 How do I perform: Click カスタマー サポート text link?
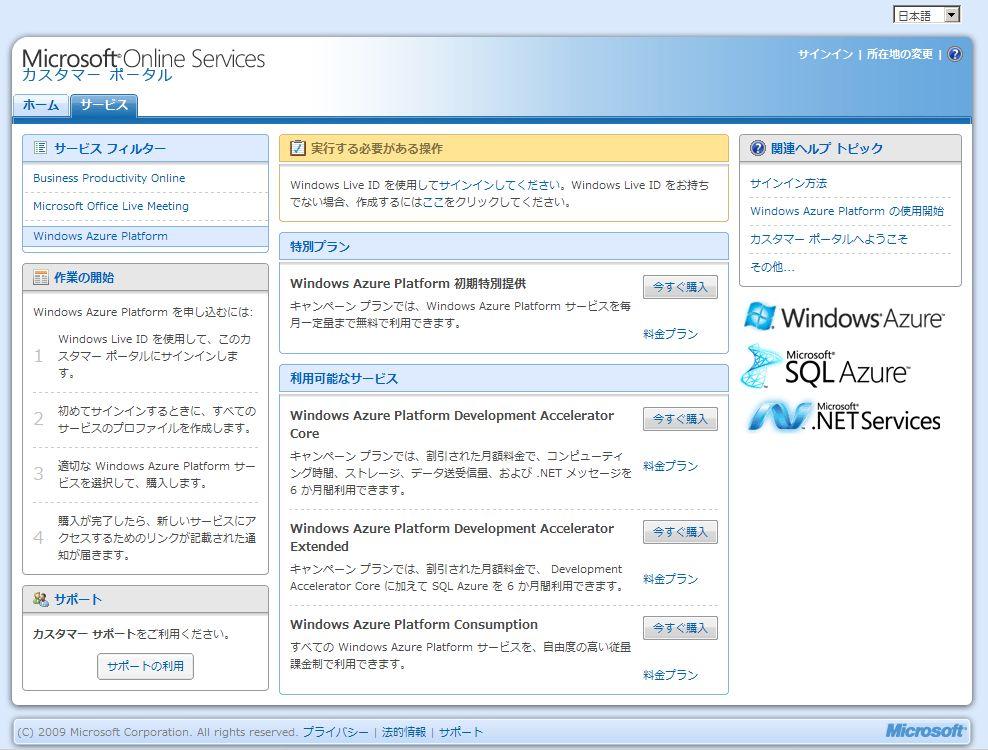tap(84, 634)
